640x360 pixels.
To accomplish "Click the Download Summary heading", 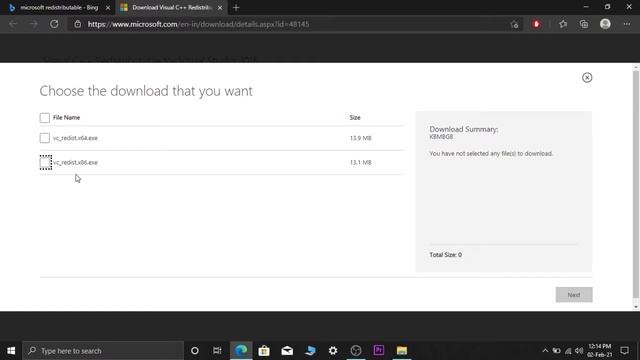I will (x=463, y=129).
